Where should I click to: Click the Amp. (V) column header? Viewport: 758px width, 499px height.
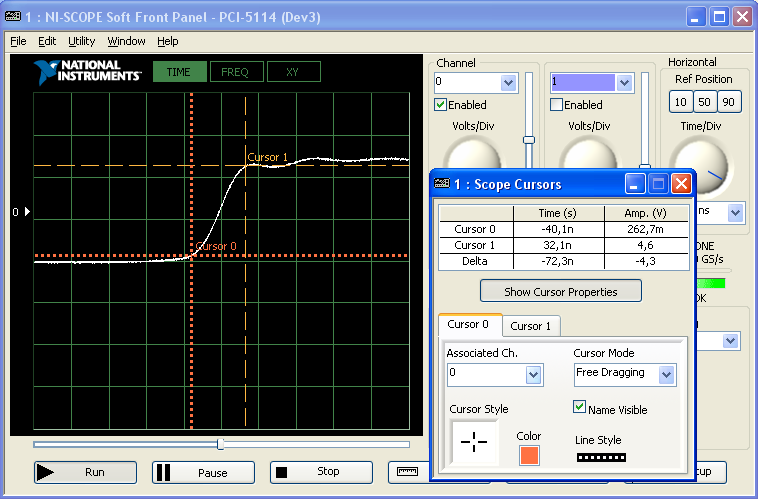coord(646,213)
